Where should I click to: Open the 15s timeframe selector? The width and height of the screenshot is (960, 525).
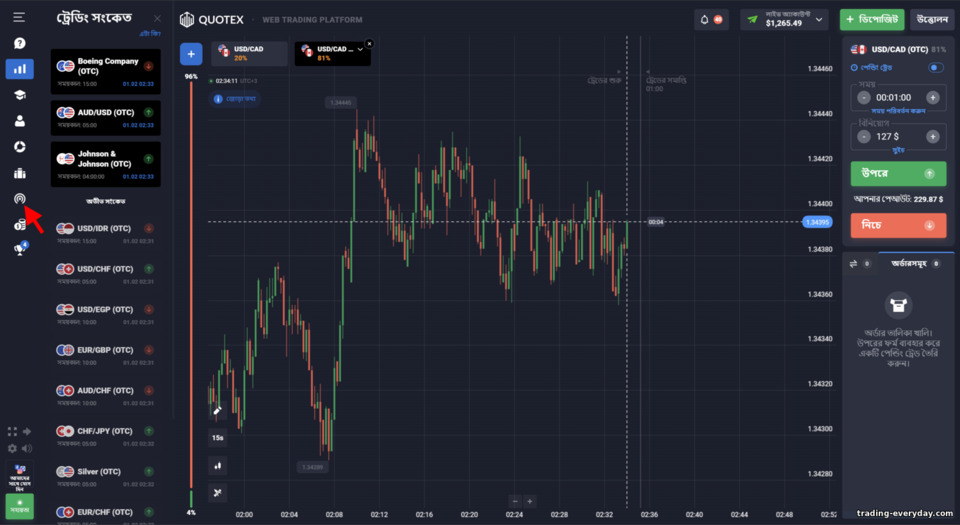tap(217, 438)
